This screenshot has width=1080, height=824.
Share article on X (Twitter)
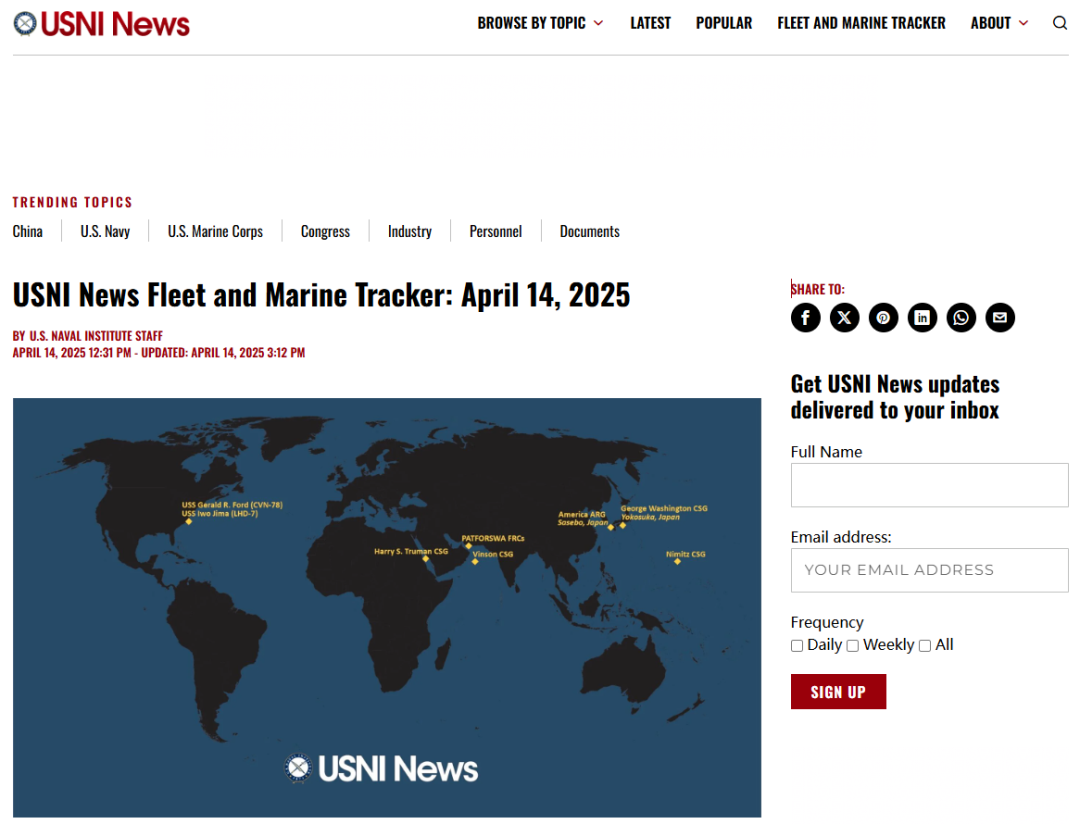844,318
